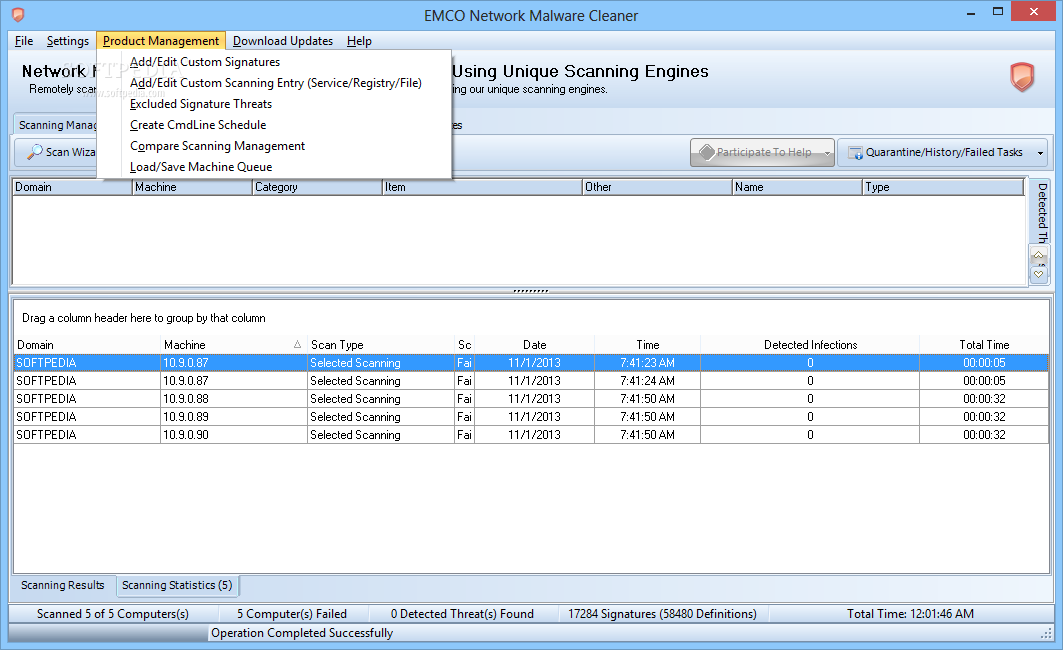The image size is (1063, 650).
Task: Click the '5 Computer(s) Failed' status entry
Action: coord(292,613)
